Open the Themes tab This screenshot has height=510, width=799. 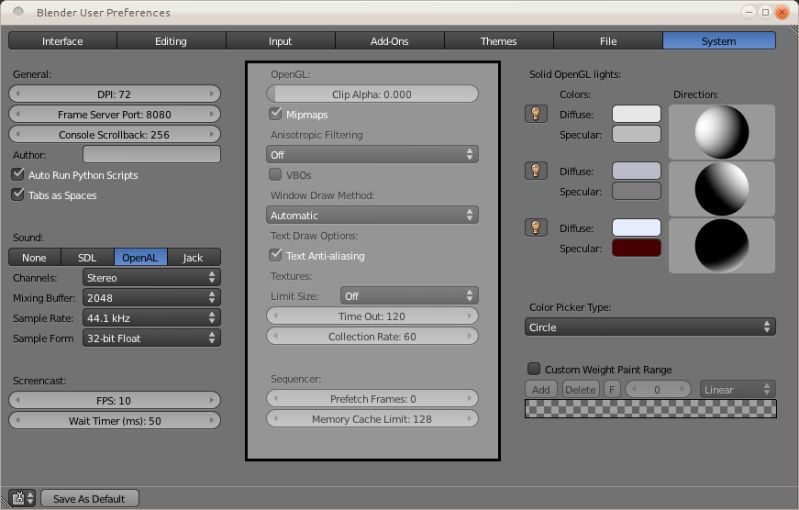coord(499,41)
